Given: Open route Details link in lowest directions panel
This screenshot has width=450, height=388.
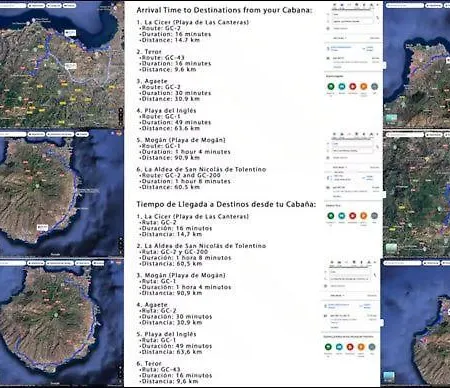Looking at the screenshot, I should [335, 328].
